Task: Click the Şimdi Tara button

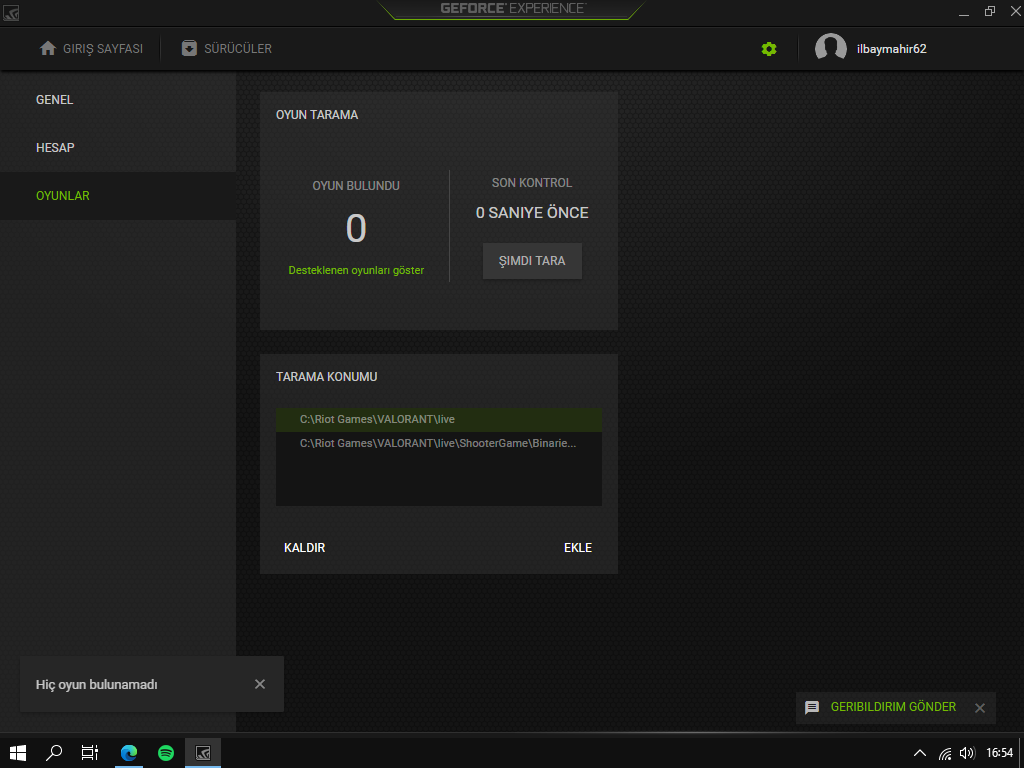Action: (532, 261)
